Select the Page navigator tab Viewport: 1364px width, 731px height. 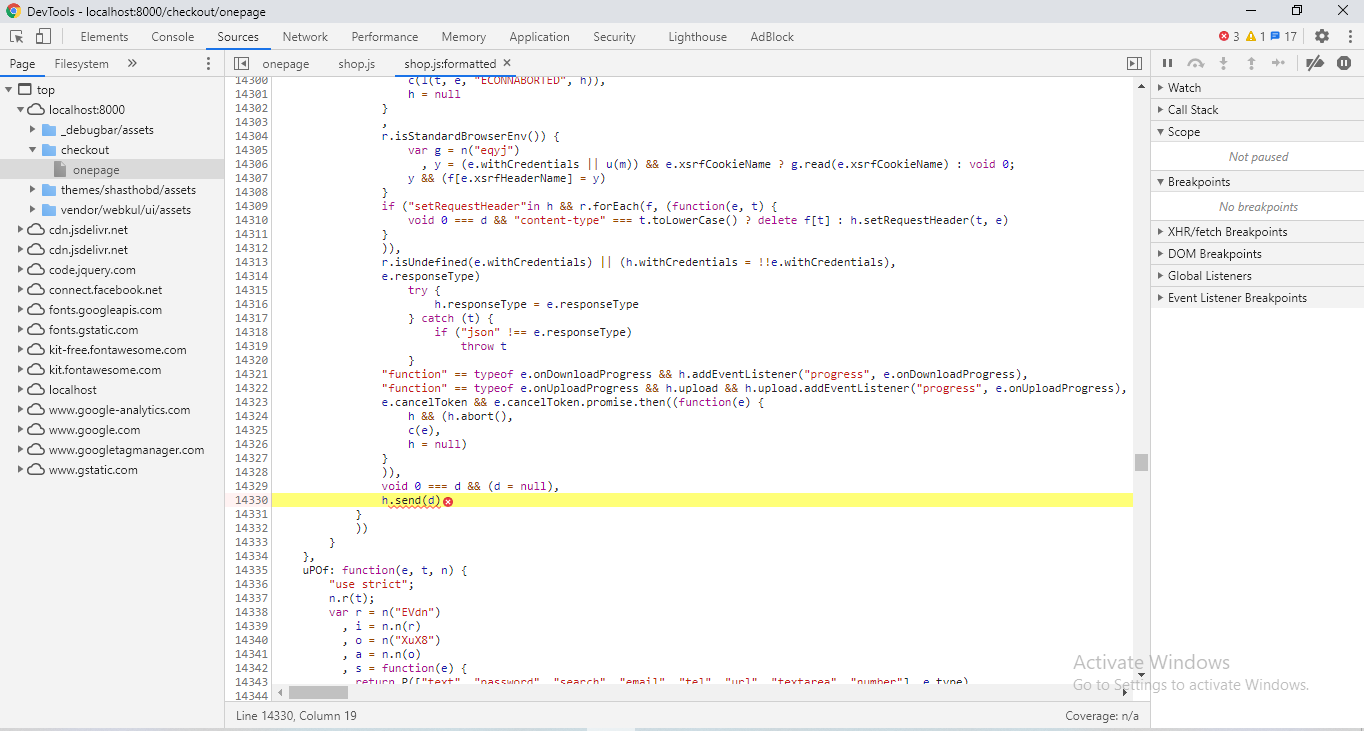tap(22, 63)
